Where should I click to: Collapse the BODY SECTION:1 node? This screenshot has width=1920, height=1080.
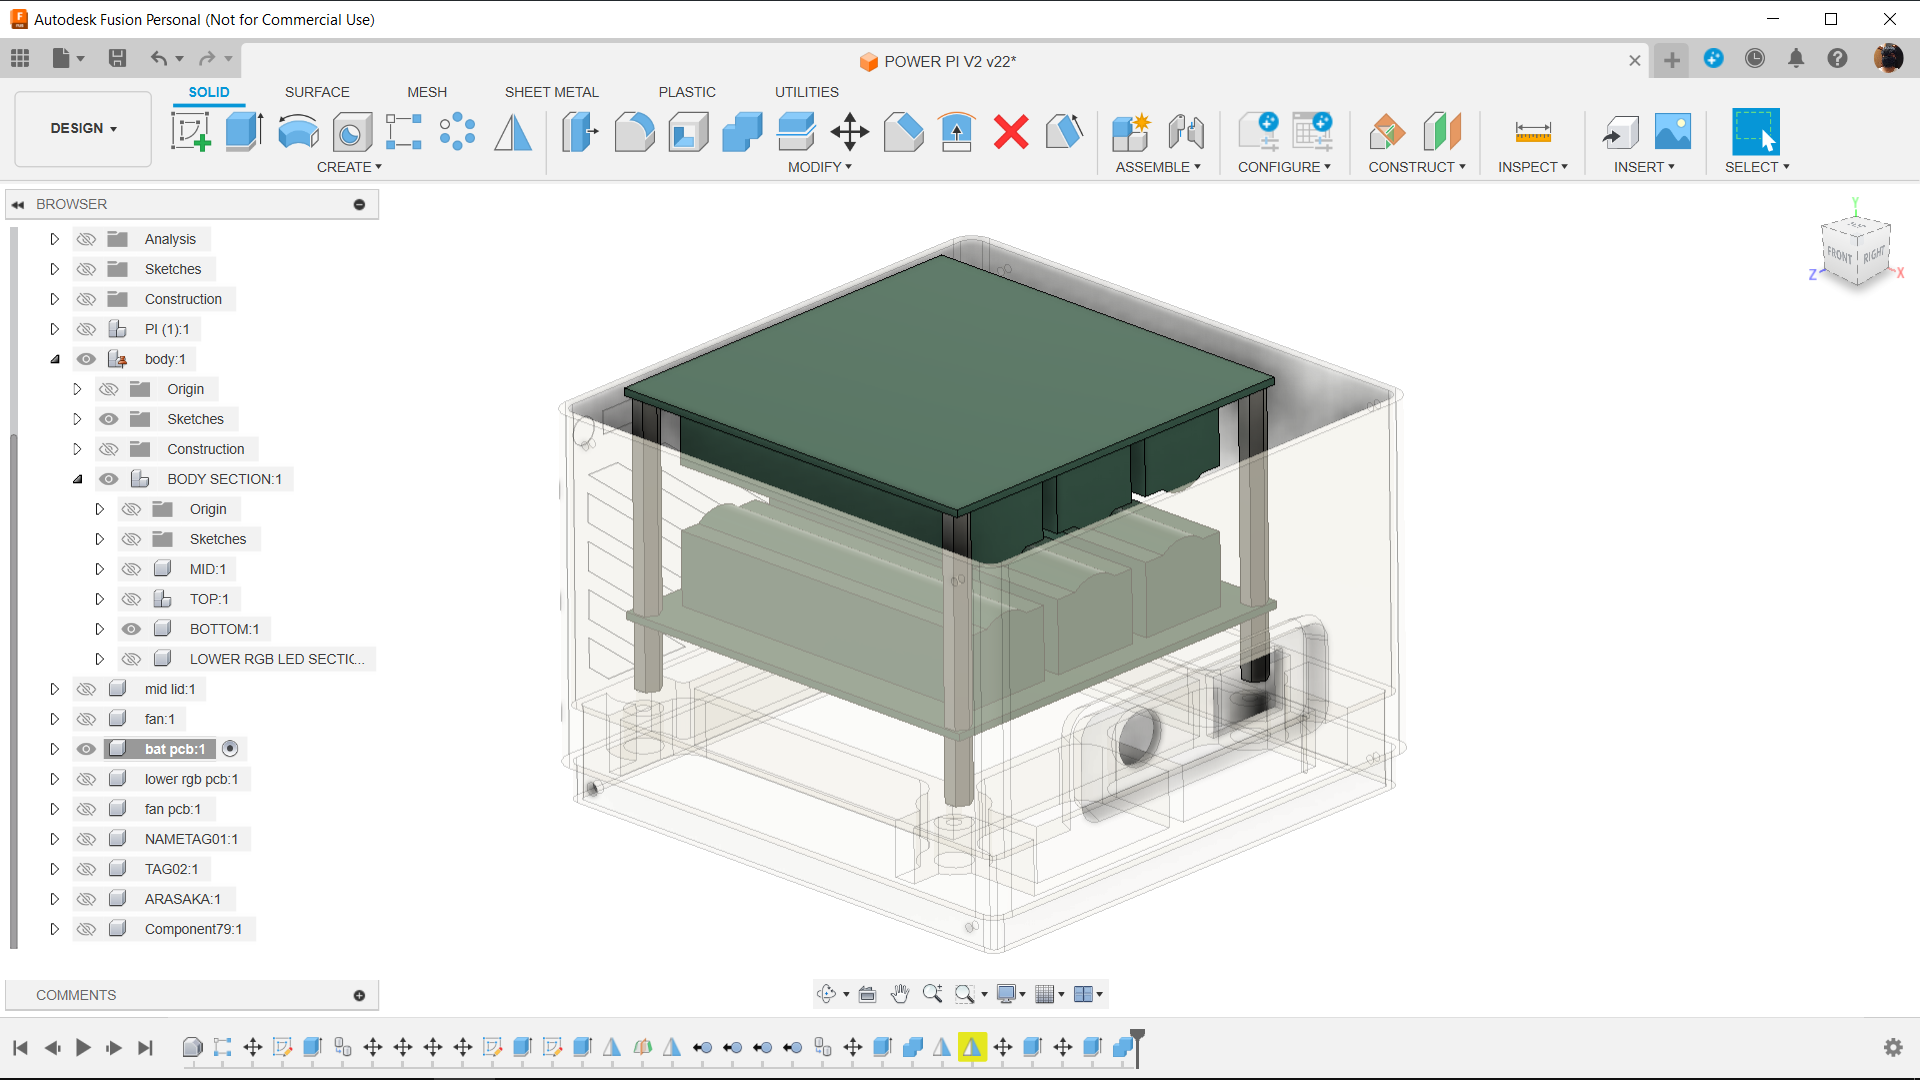coord(77,479)
